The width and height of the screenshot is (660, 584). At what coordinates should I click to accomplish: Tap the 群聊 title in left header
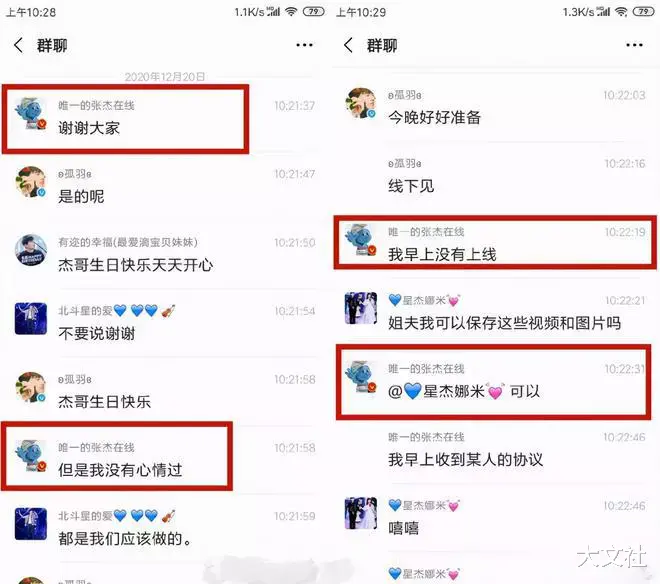pyautogui.click(x=52, y=45)
